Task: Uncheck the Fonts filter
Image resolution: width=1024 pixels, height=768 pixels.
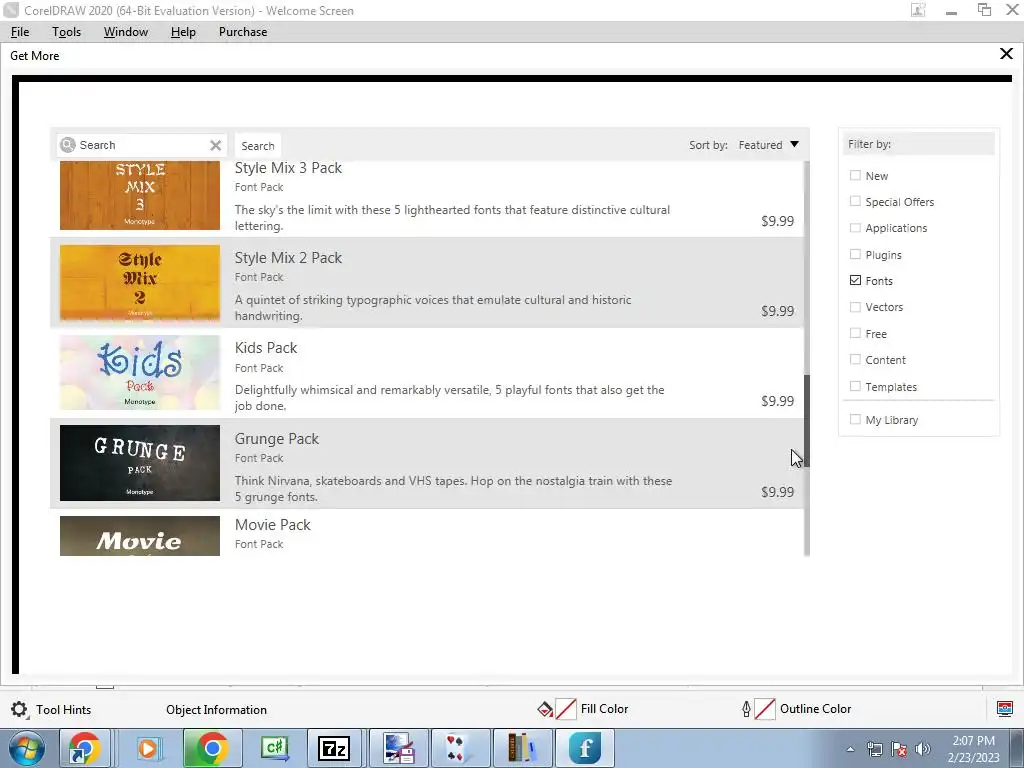Action: coord(855,280)
